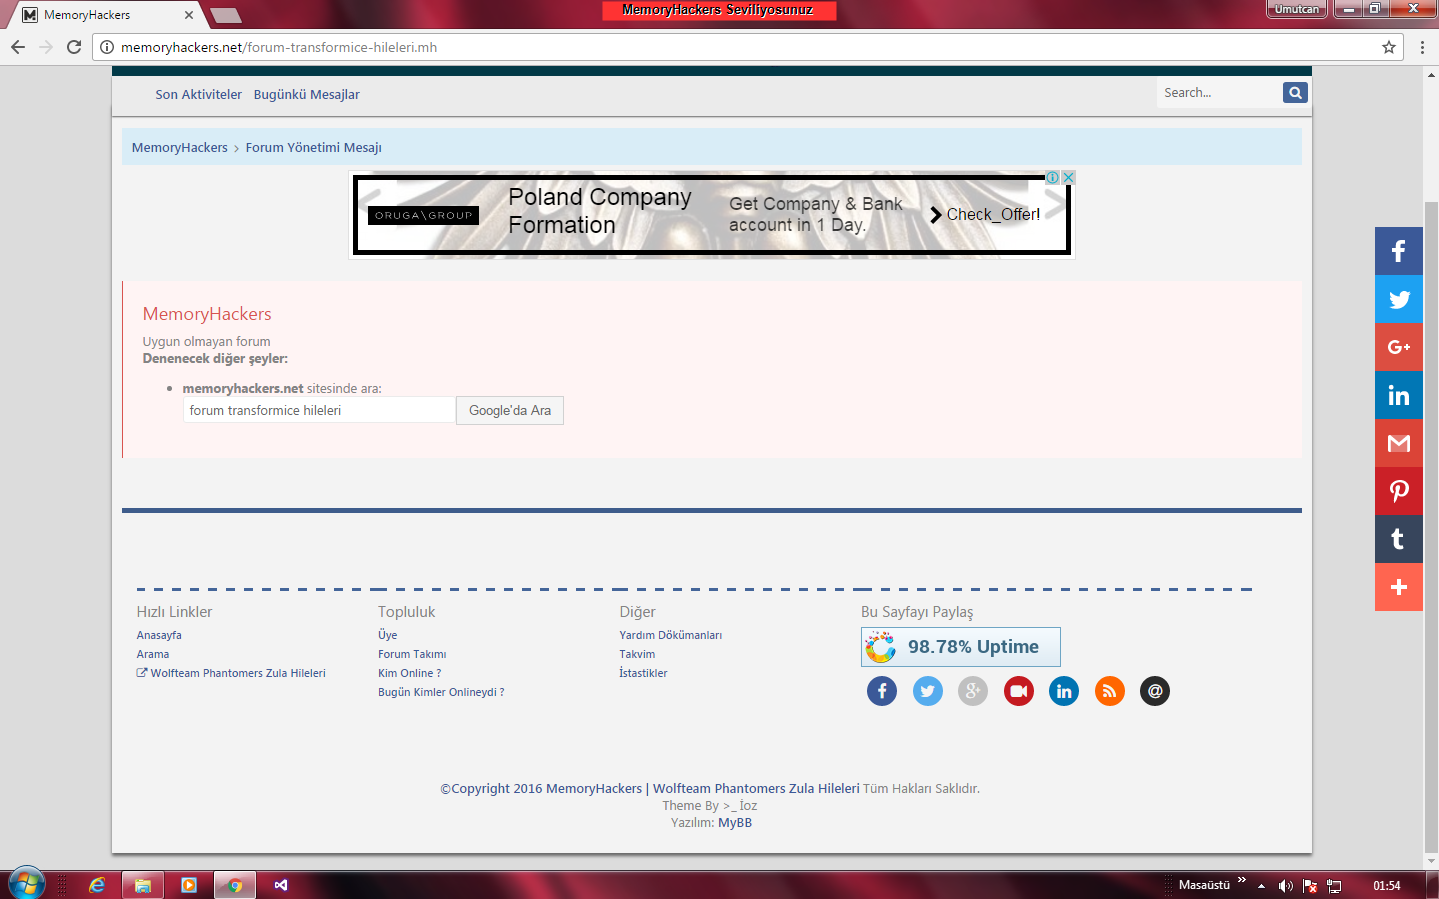The height and width of the screenshot is (899, 1439).
Task: Open Kim Online ? link
Action: tap(409, 673)
